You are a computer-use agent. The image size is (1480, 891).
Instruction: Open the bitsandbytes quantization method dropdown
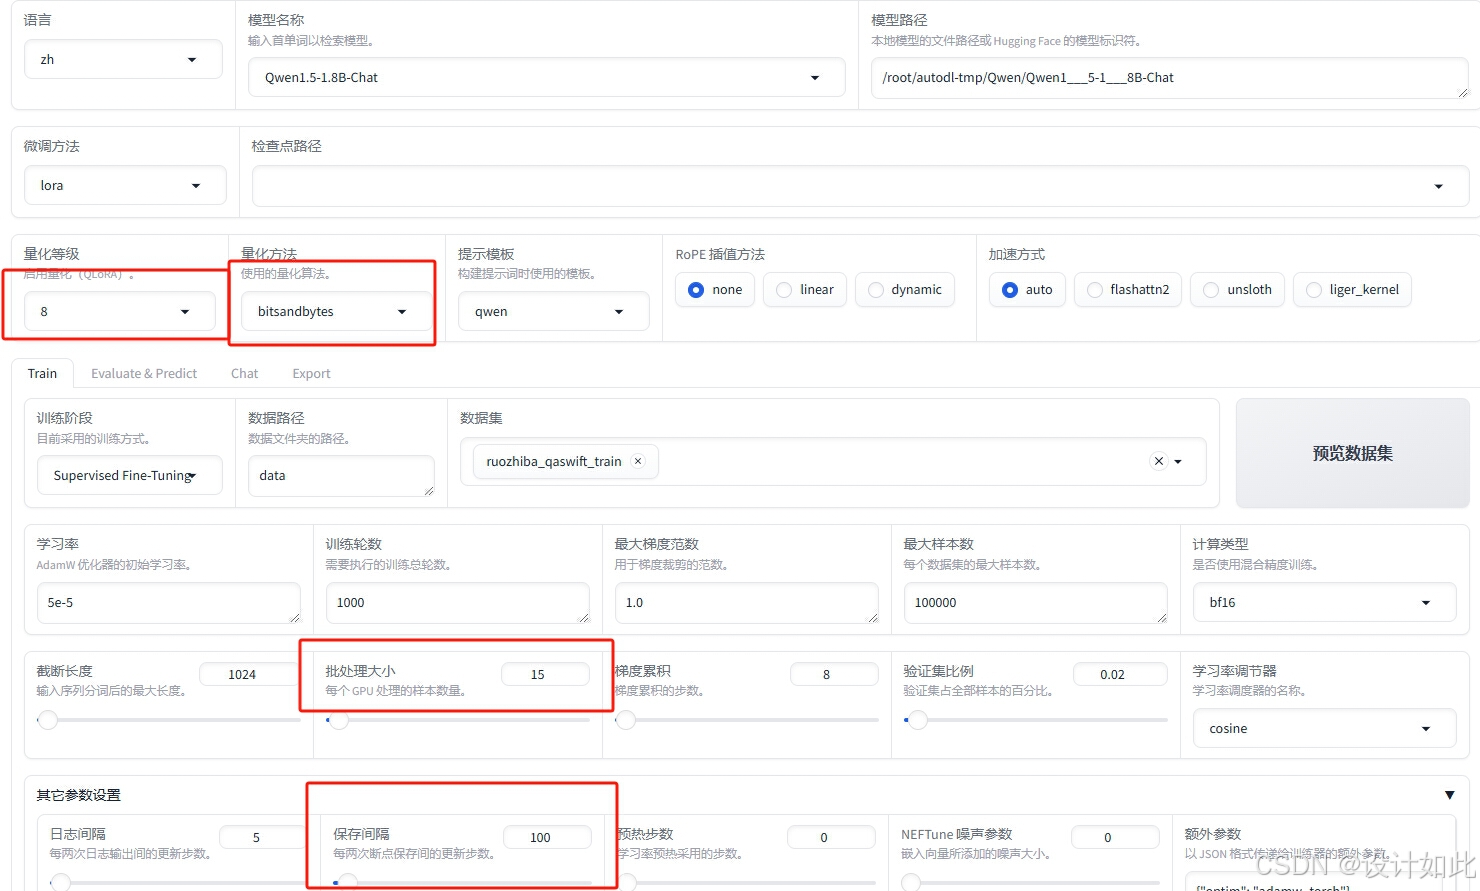click(x=336, y=311)
